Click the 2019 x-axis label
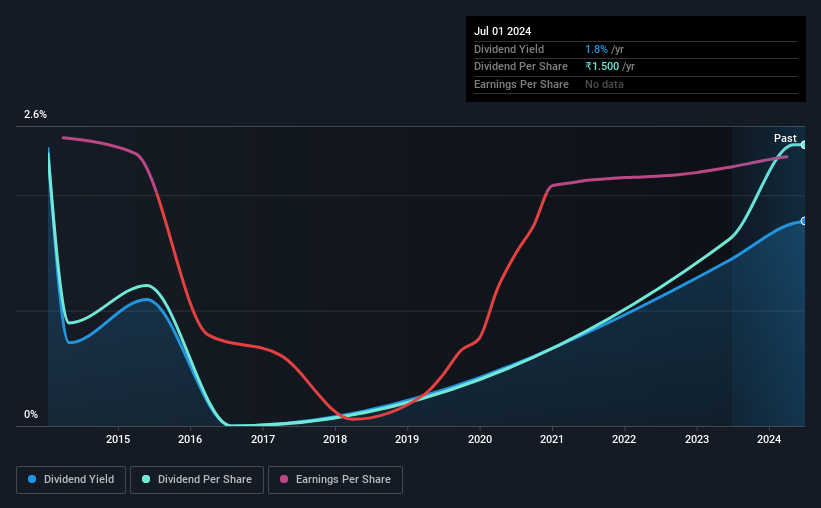 coord(407,439)
